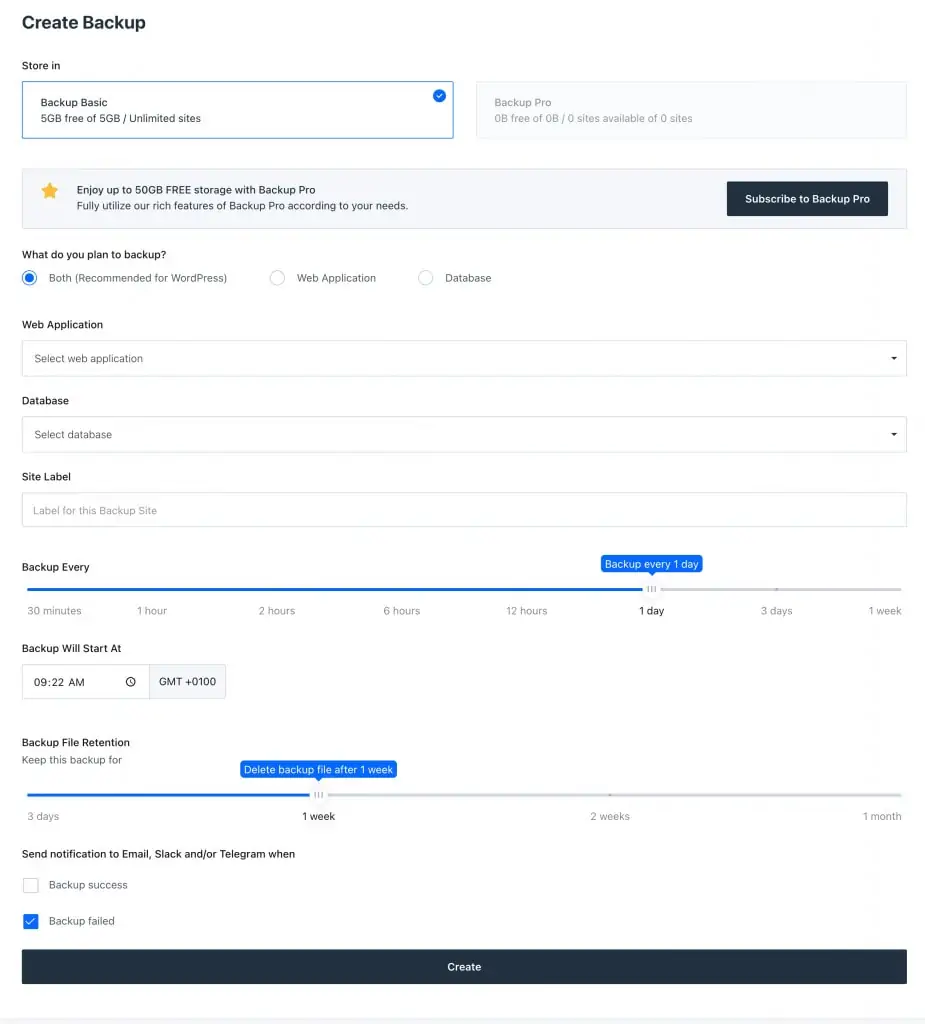This screenshot has height=1024, width=925.
Task: Choose the Web Application radio button
Action: [277, 278]
